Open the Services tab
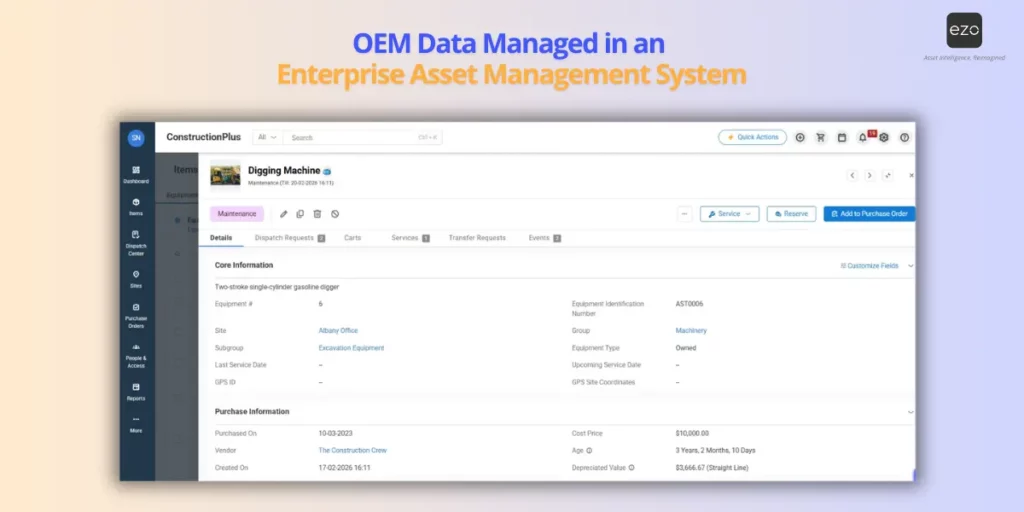1024x512 pixels. point(410,238)
